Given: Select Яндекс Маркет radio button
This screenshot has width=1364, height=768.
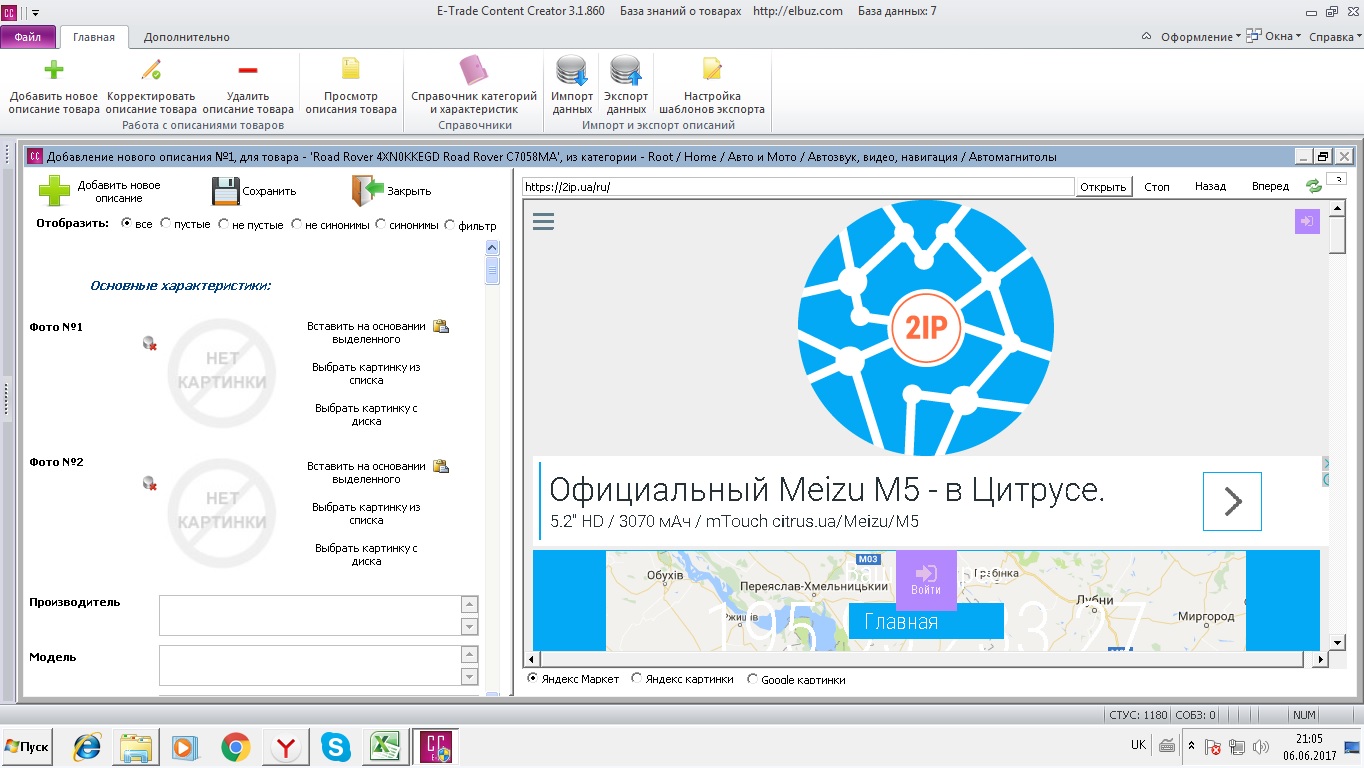Looking at the screenshot, I should coord(532,678).
